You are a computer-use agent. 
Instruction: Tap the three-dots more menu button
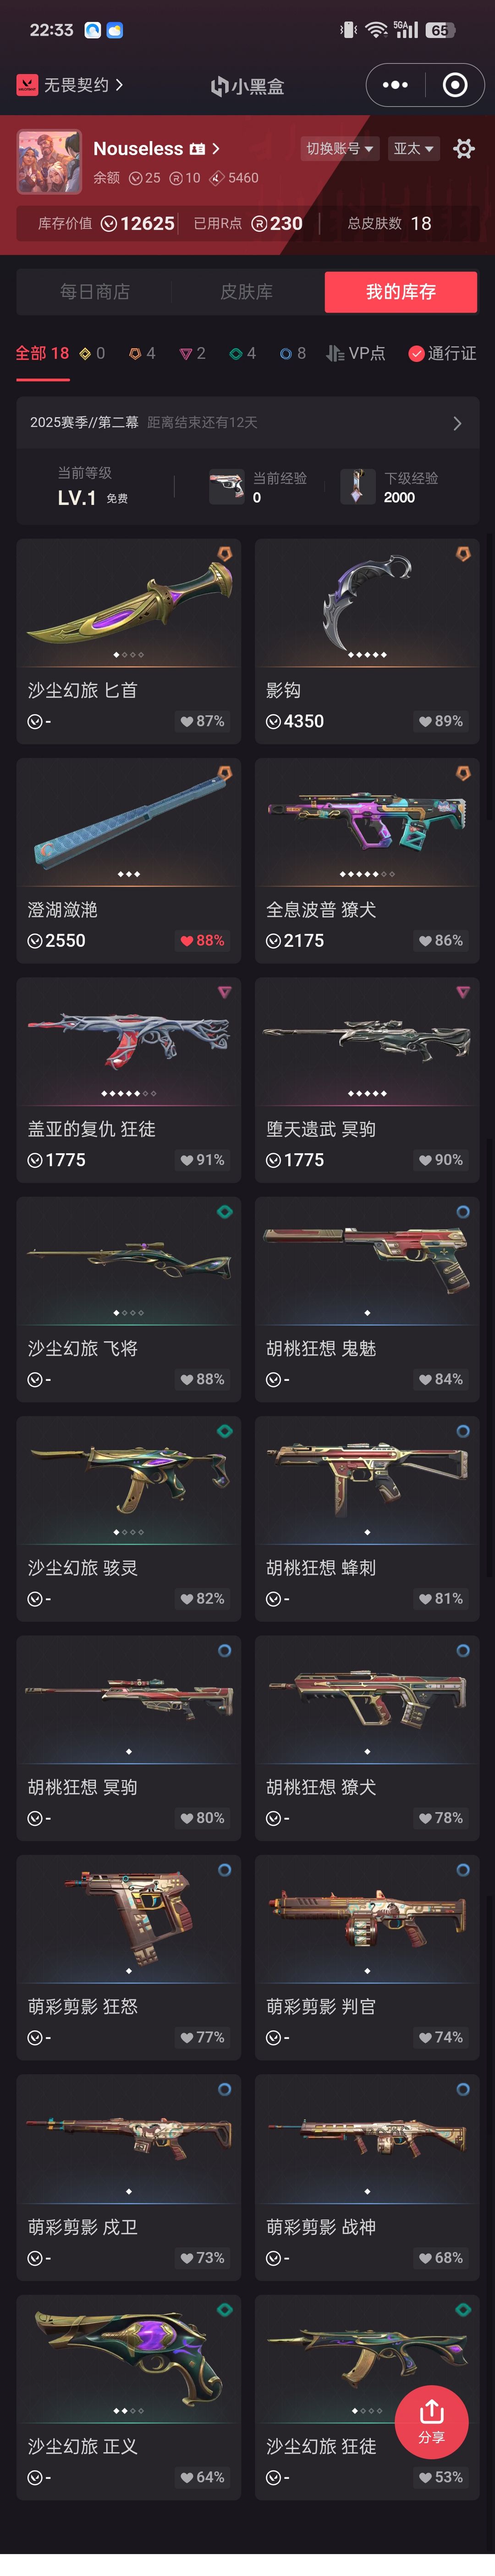point(396,85)
